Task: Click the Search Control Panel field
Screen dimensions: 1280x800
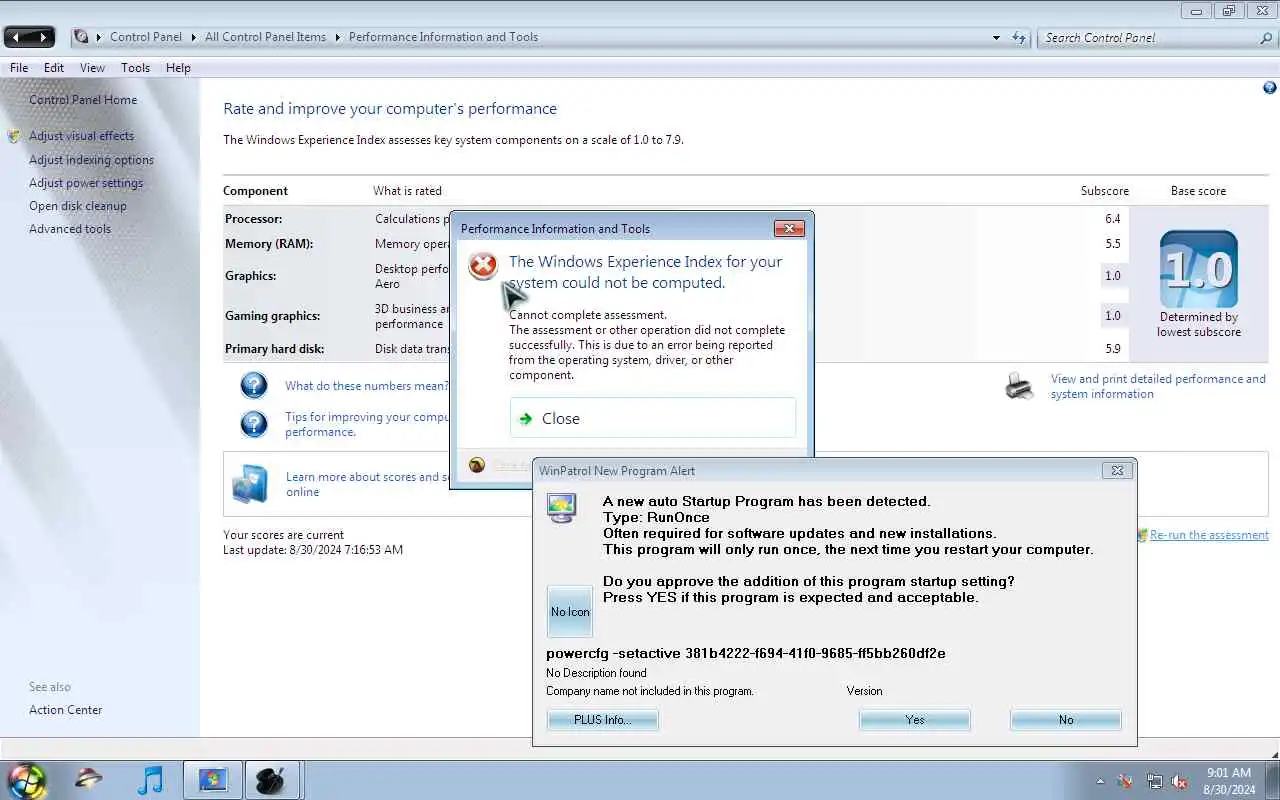Action: click(x=1150, y=38)
